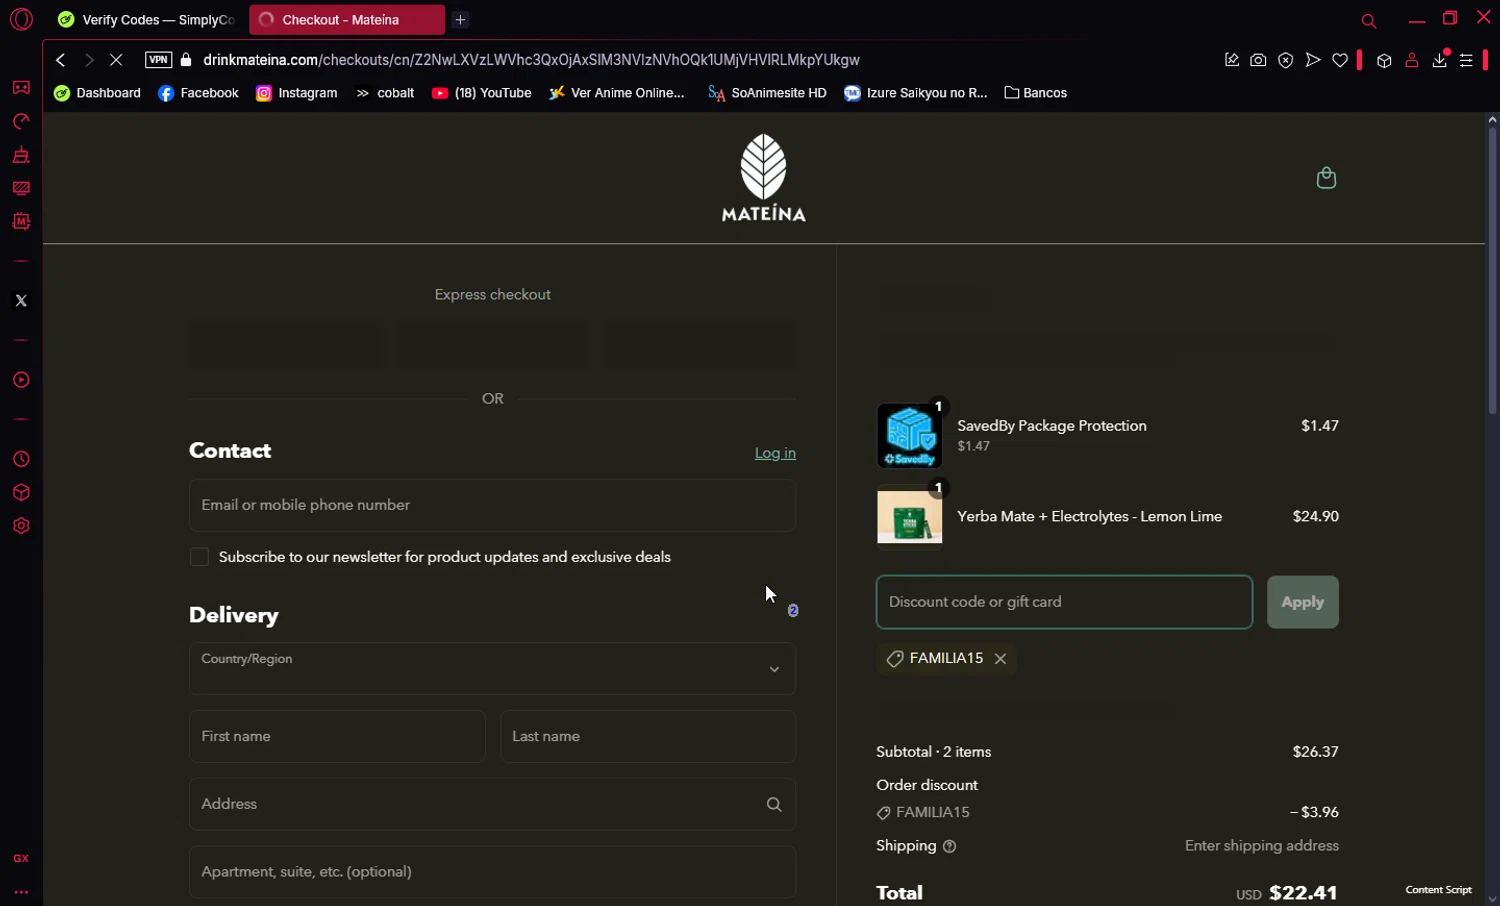This screenshot has width=1500, height=906.
Task: Click the striped screen icon in sidebar
Action: tap(21, 188)
